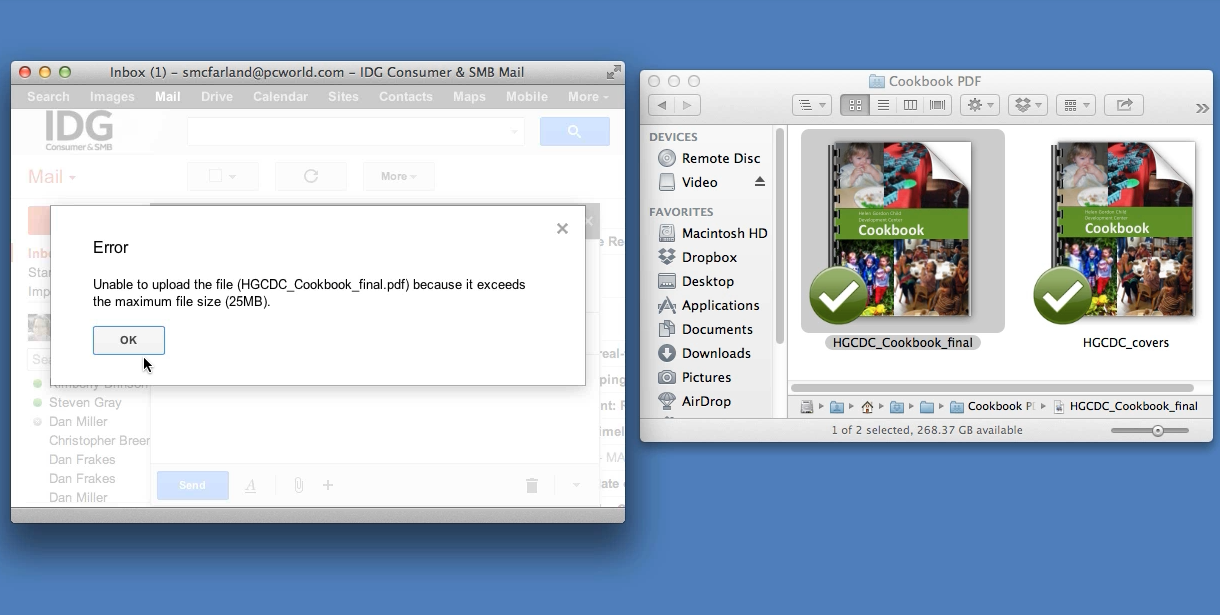Image resolution: width=1220 pixels, height=615 pixels.
Task: Click the HGCDC_Cookbook_final file name label
Action: click(x=903, y=342)
